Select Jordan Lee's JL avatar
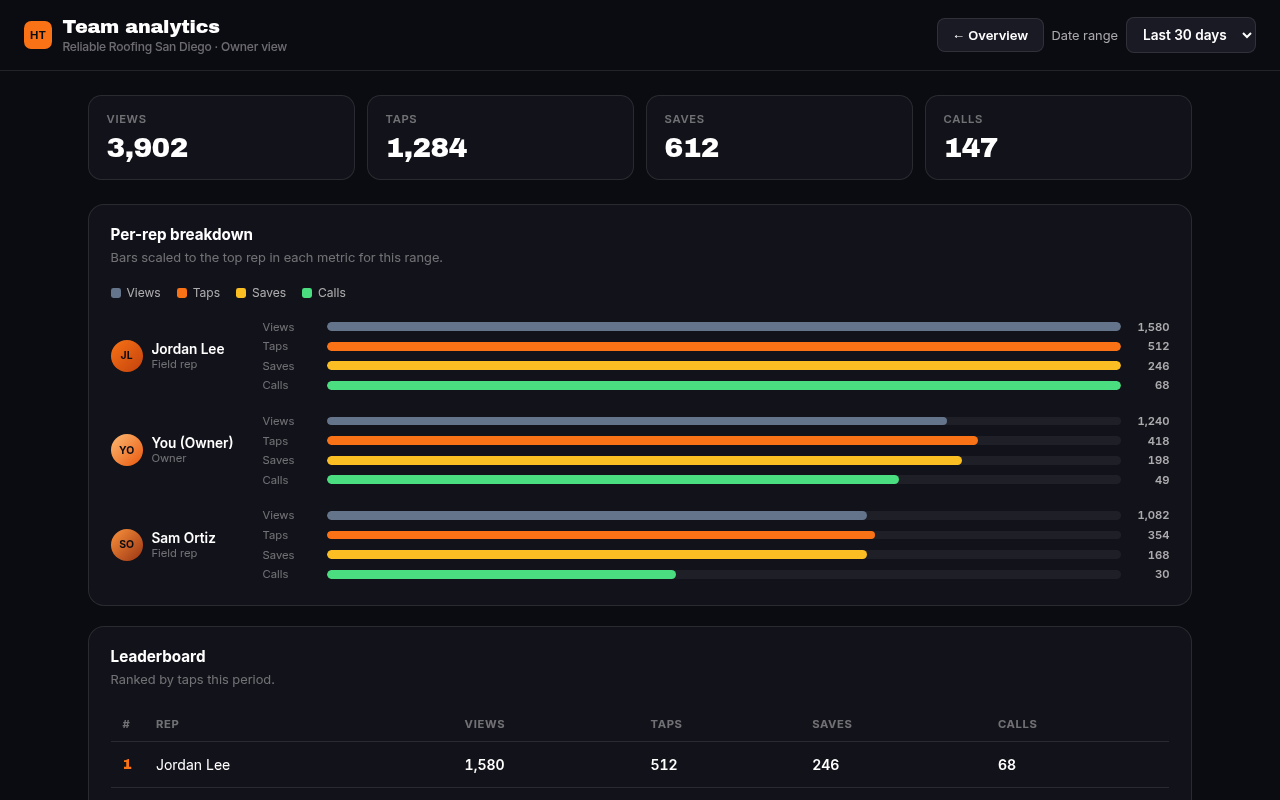1280x800 pixels. pos(127,356)
